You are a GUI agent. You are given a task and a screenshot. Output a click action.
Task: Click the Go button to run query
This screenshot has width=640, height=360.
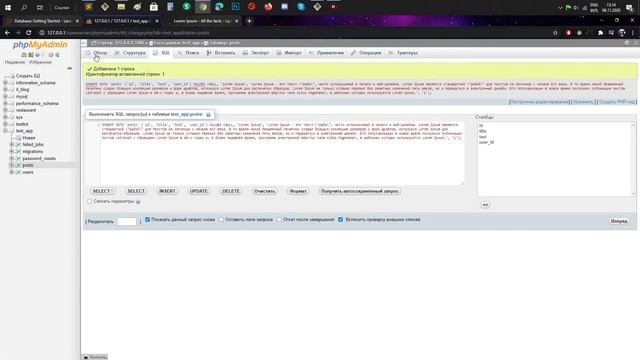coord(619,221)
